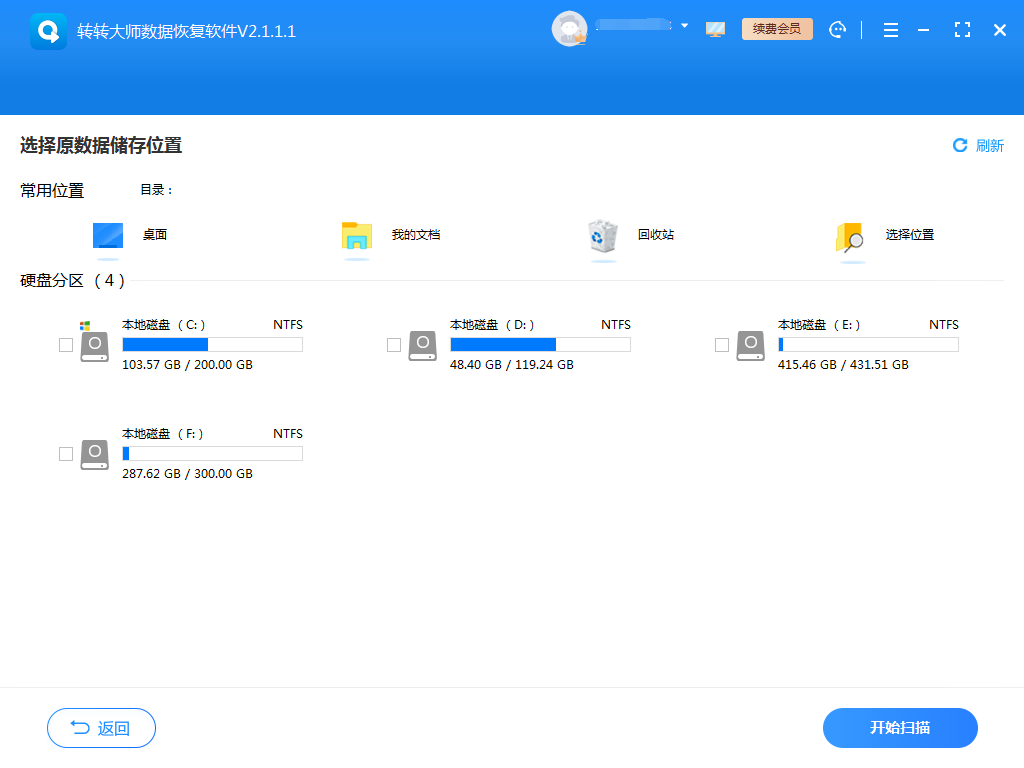The image size is (1024, 768).
Task: Click the Choose Location (选择位置) folder icon
Action: click(x=849, y=237)
